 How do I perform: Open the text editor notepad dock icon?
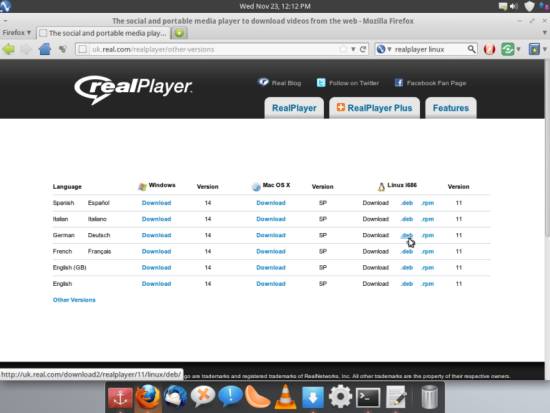(396, 397)
